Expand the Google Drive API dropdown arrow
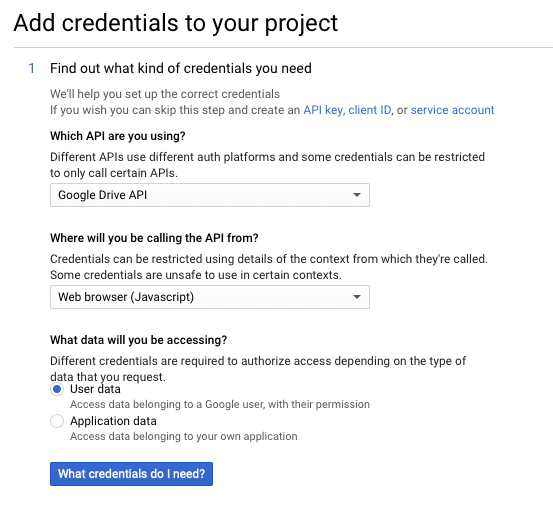 357,195
